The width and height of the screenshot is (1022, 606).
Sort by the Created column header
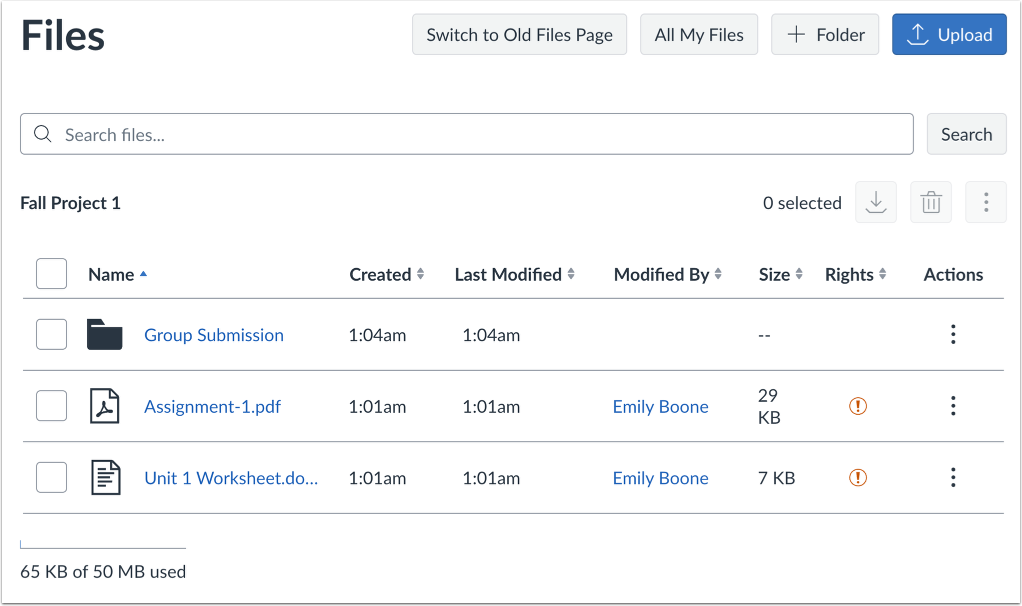(x=387, y=274)
